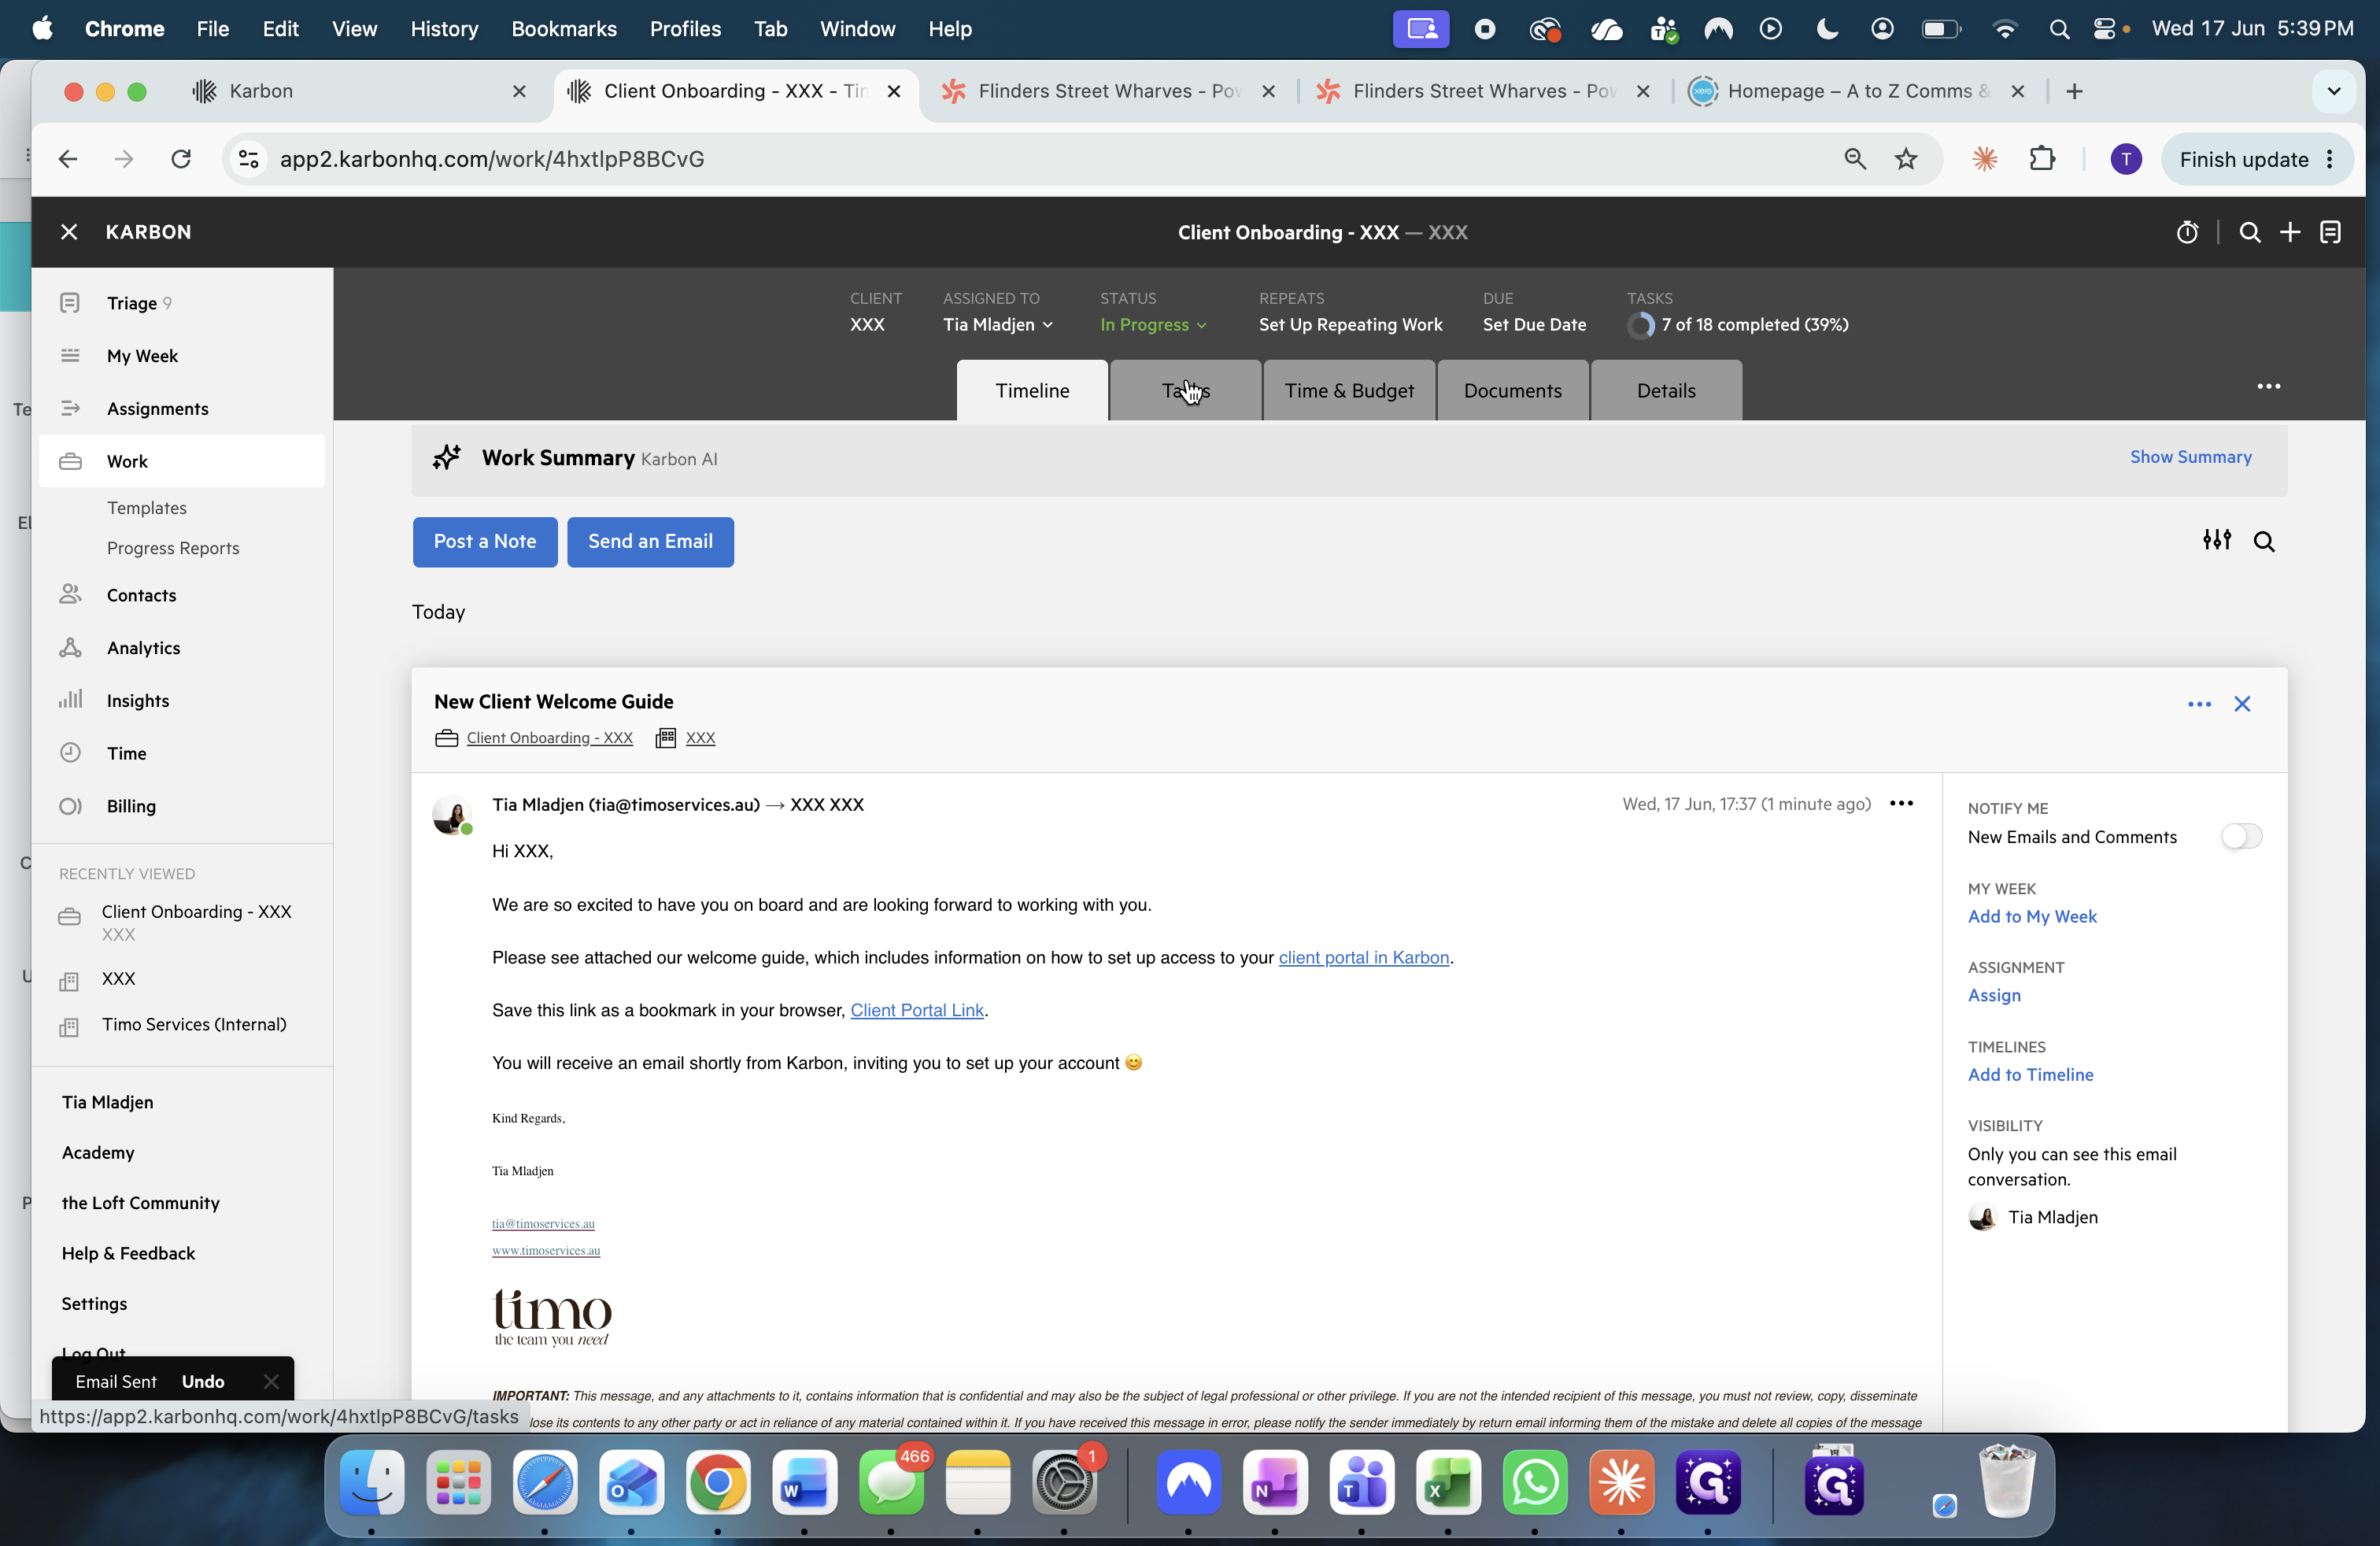Open the Time & Budget tab
2380x1546 pixels.
click(1349, 390)
